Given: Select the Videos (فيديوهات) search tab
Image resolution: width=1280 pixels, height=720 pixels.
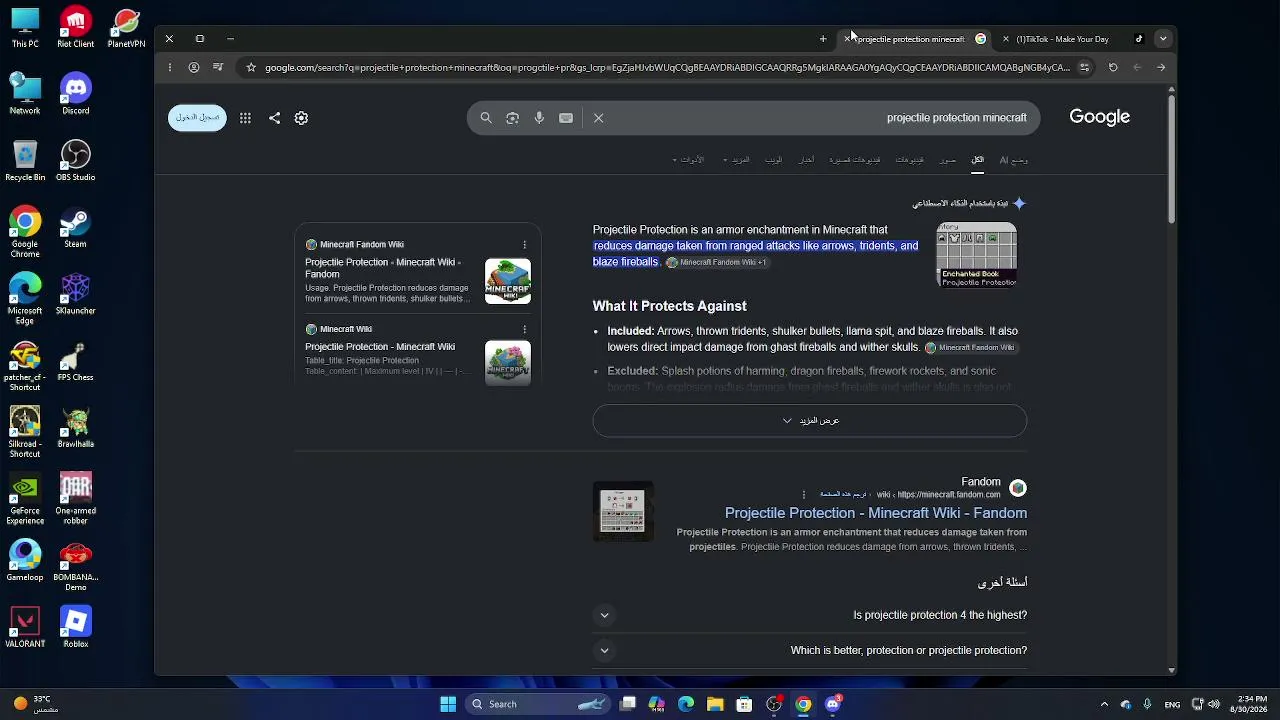Looking at the screenshot, I should 910,160.
